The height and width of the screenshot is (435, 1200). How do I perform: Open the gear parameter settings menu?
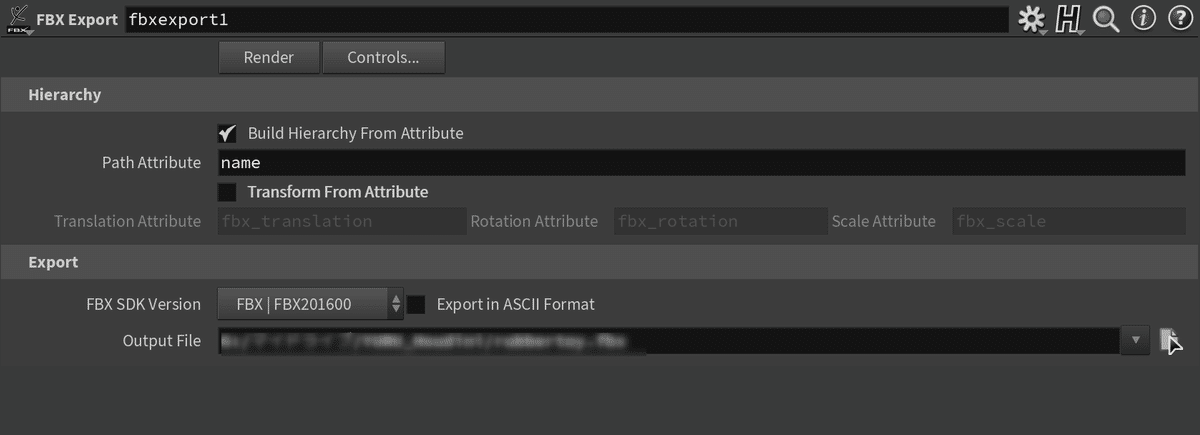click(1029, 19)
